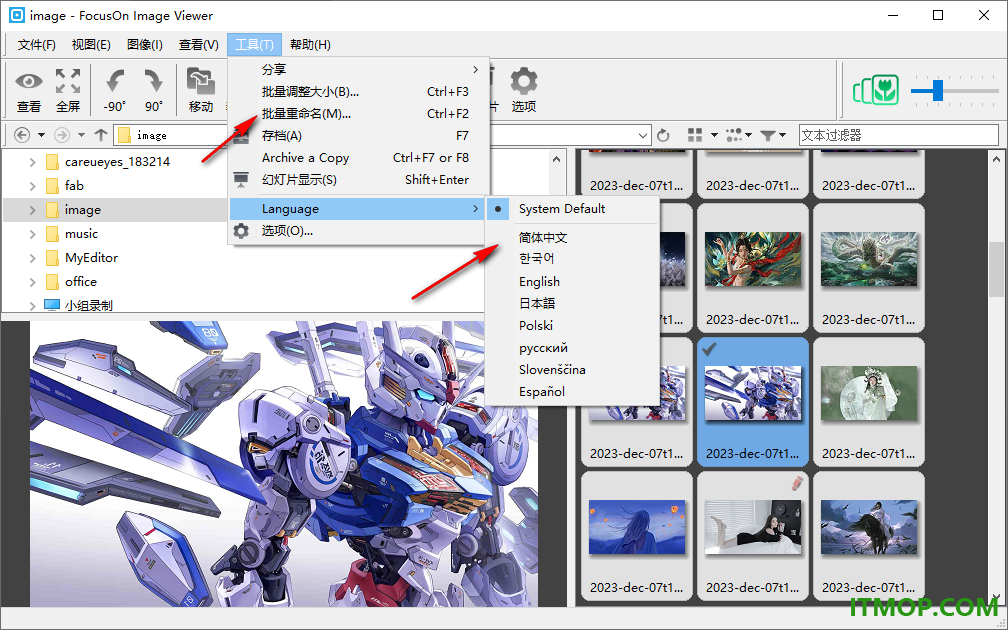Screen dimensions: 1008x630
Task: Open the 图像(I) menu
Action: point(145,44)
